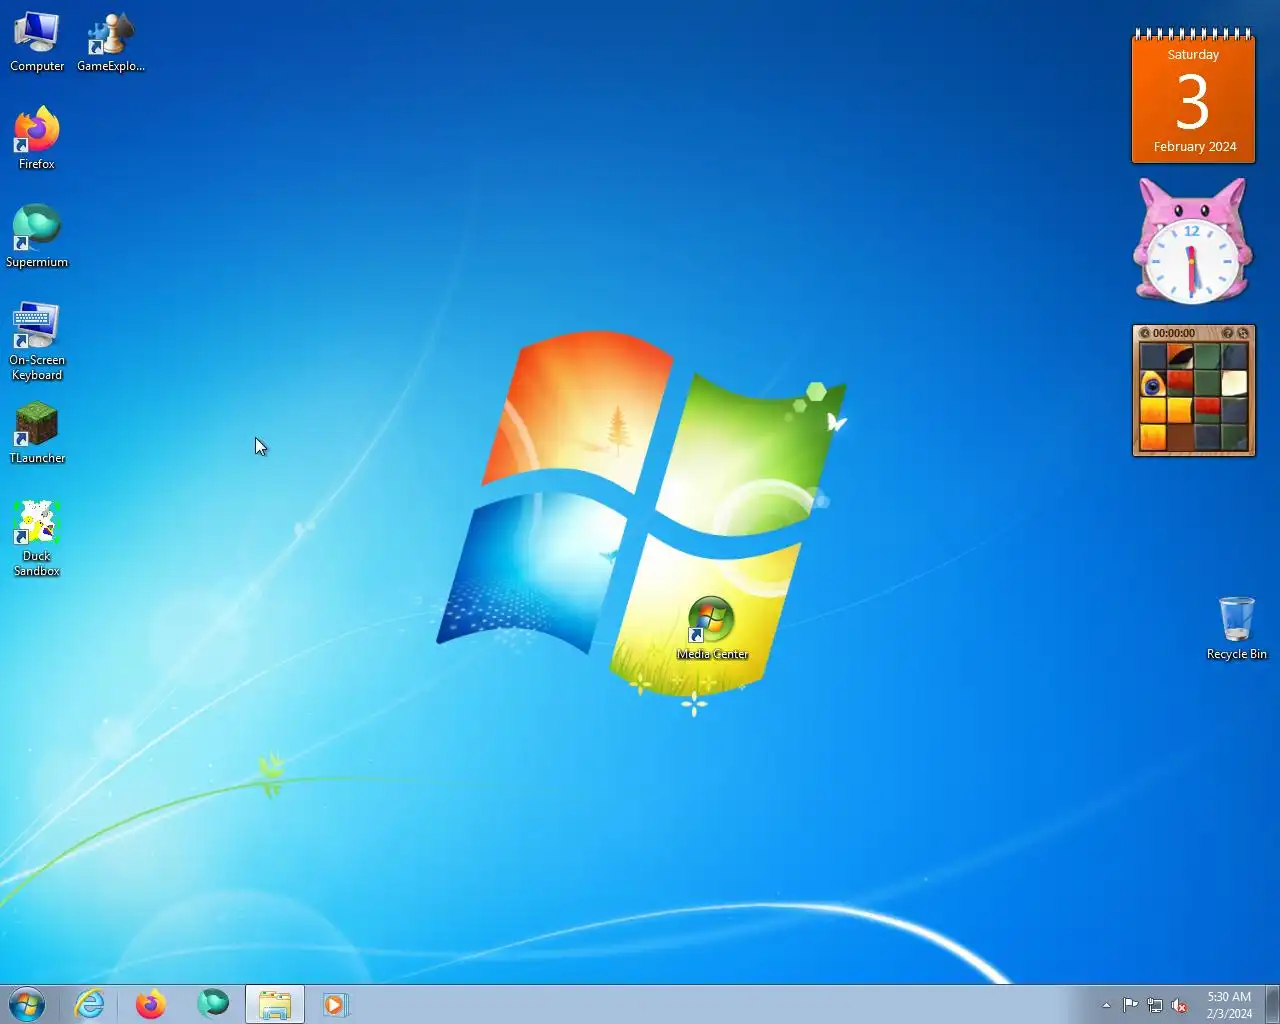Click the puzzle solve/shuffle arrows icon
Screen dimensions: 1280x1024
(1243, 333)
